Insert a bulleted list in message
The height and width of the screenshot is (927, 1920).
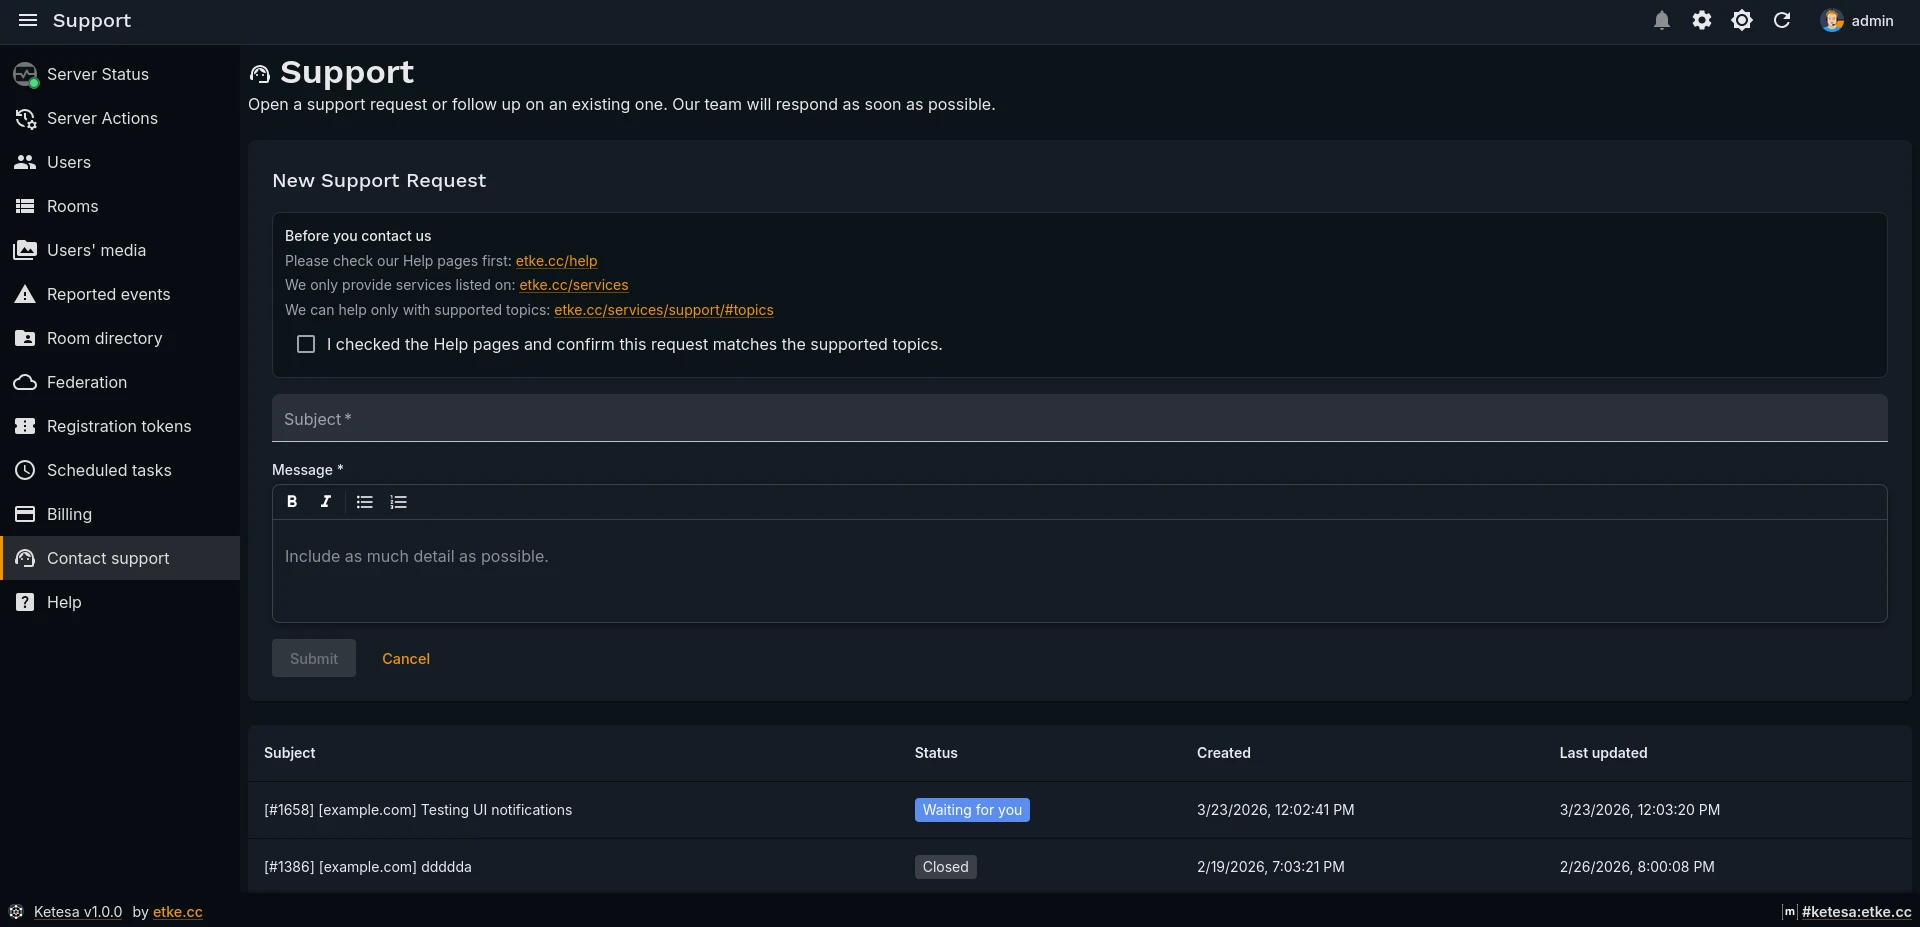pyautogui.click(x=365, y=502)
